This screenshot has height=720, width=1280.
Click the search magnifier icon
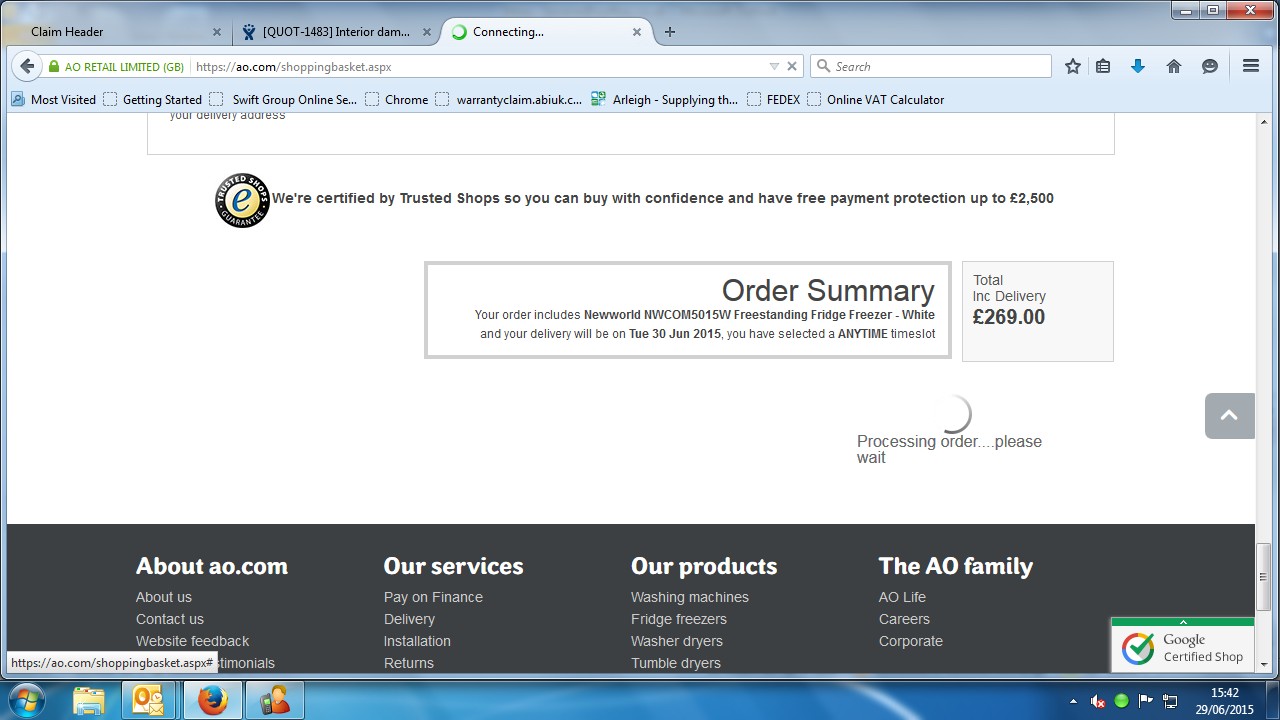pos(823,66)
